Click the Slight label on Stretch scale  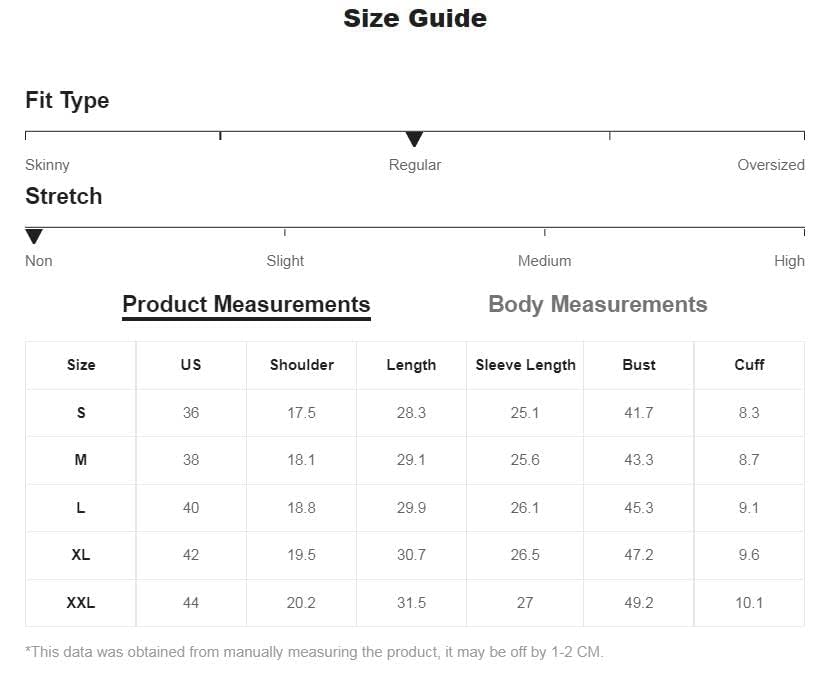tap(285, 261)
